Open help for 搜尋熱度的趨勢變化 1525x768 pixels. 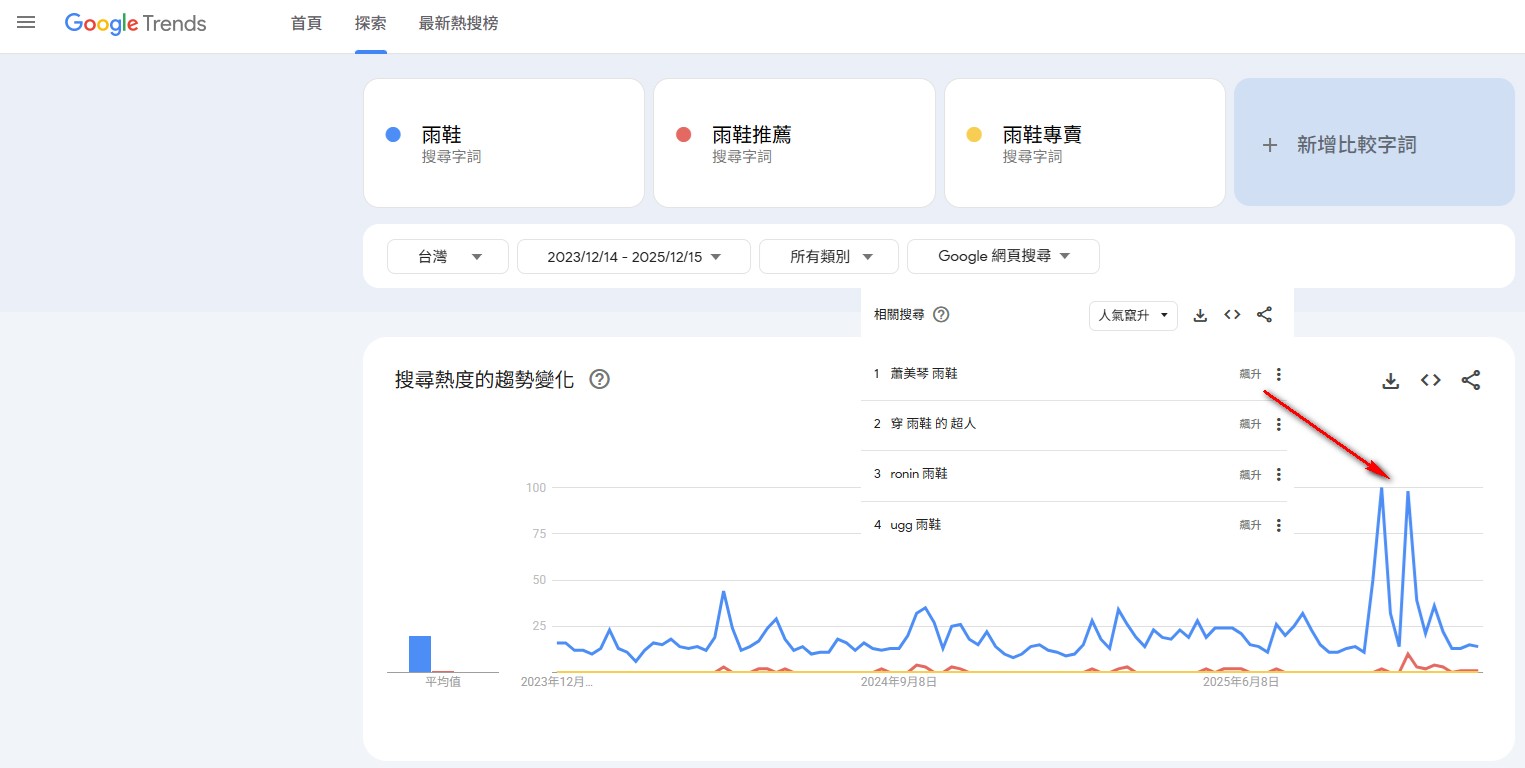pyautogui.click(x=600, y=380)
